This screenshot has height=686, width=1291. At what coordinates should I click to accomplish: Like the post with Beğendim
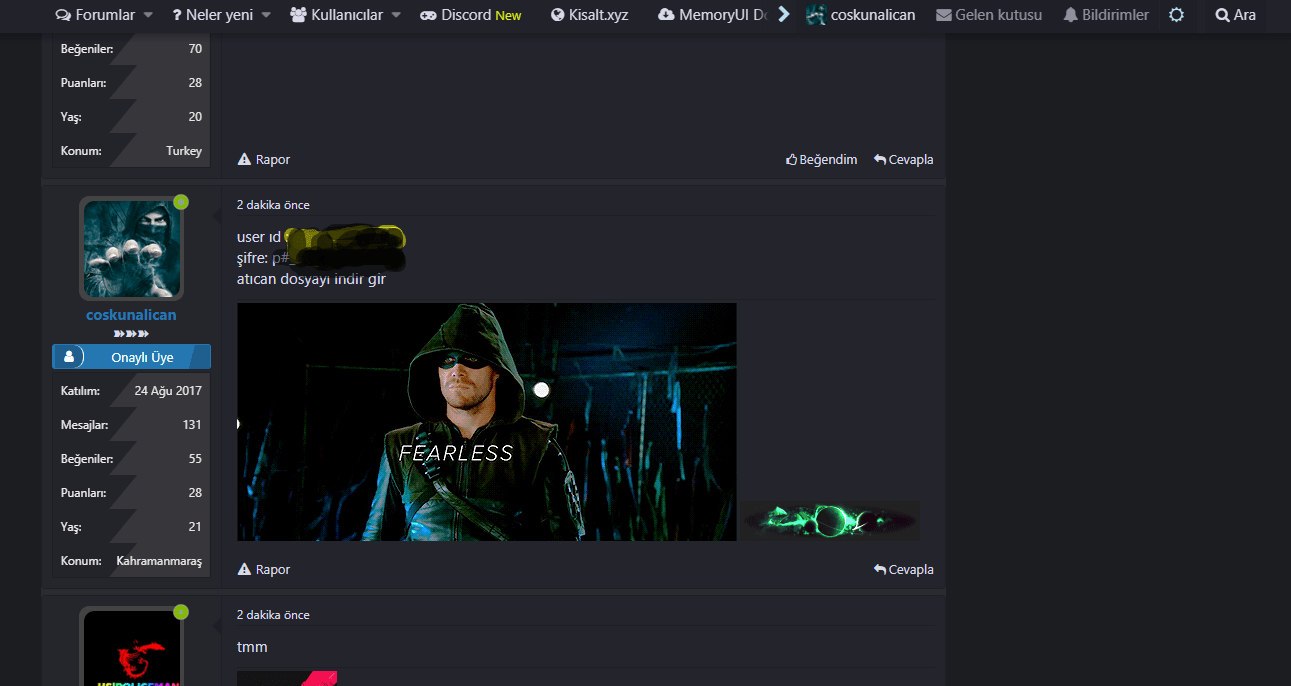click(x=821, y=159)
